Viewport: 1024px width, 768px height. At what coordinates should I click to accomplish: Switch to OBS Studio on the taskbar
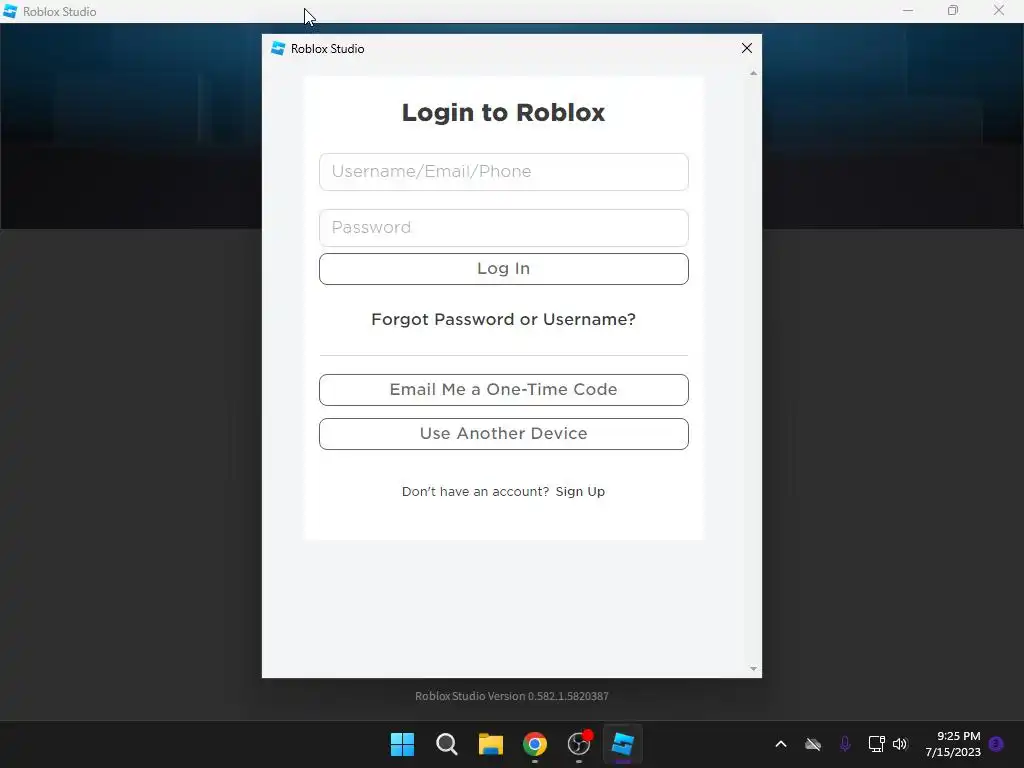(579, 744)
